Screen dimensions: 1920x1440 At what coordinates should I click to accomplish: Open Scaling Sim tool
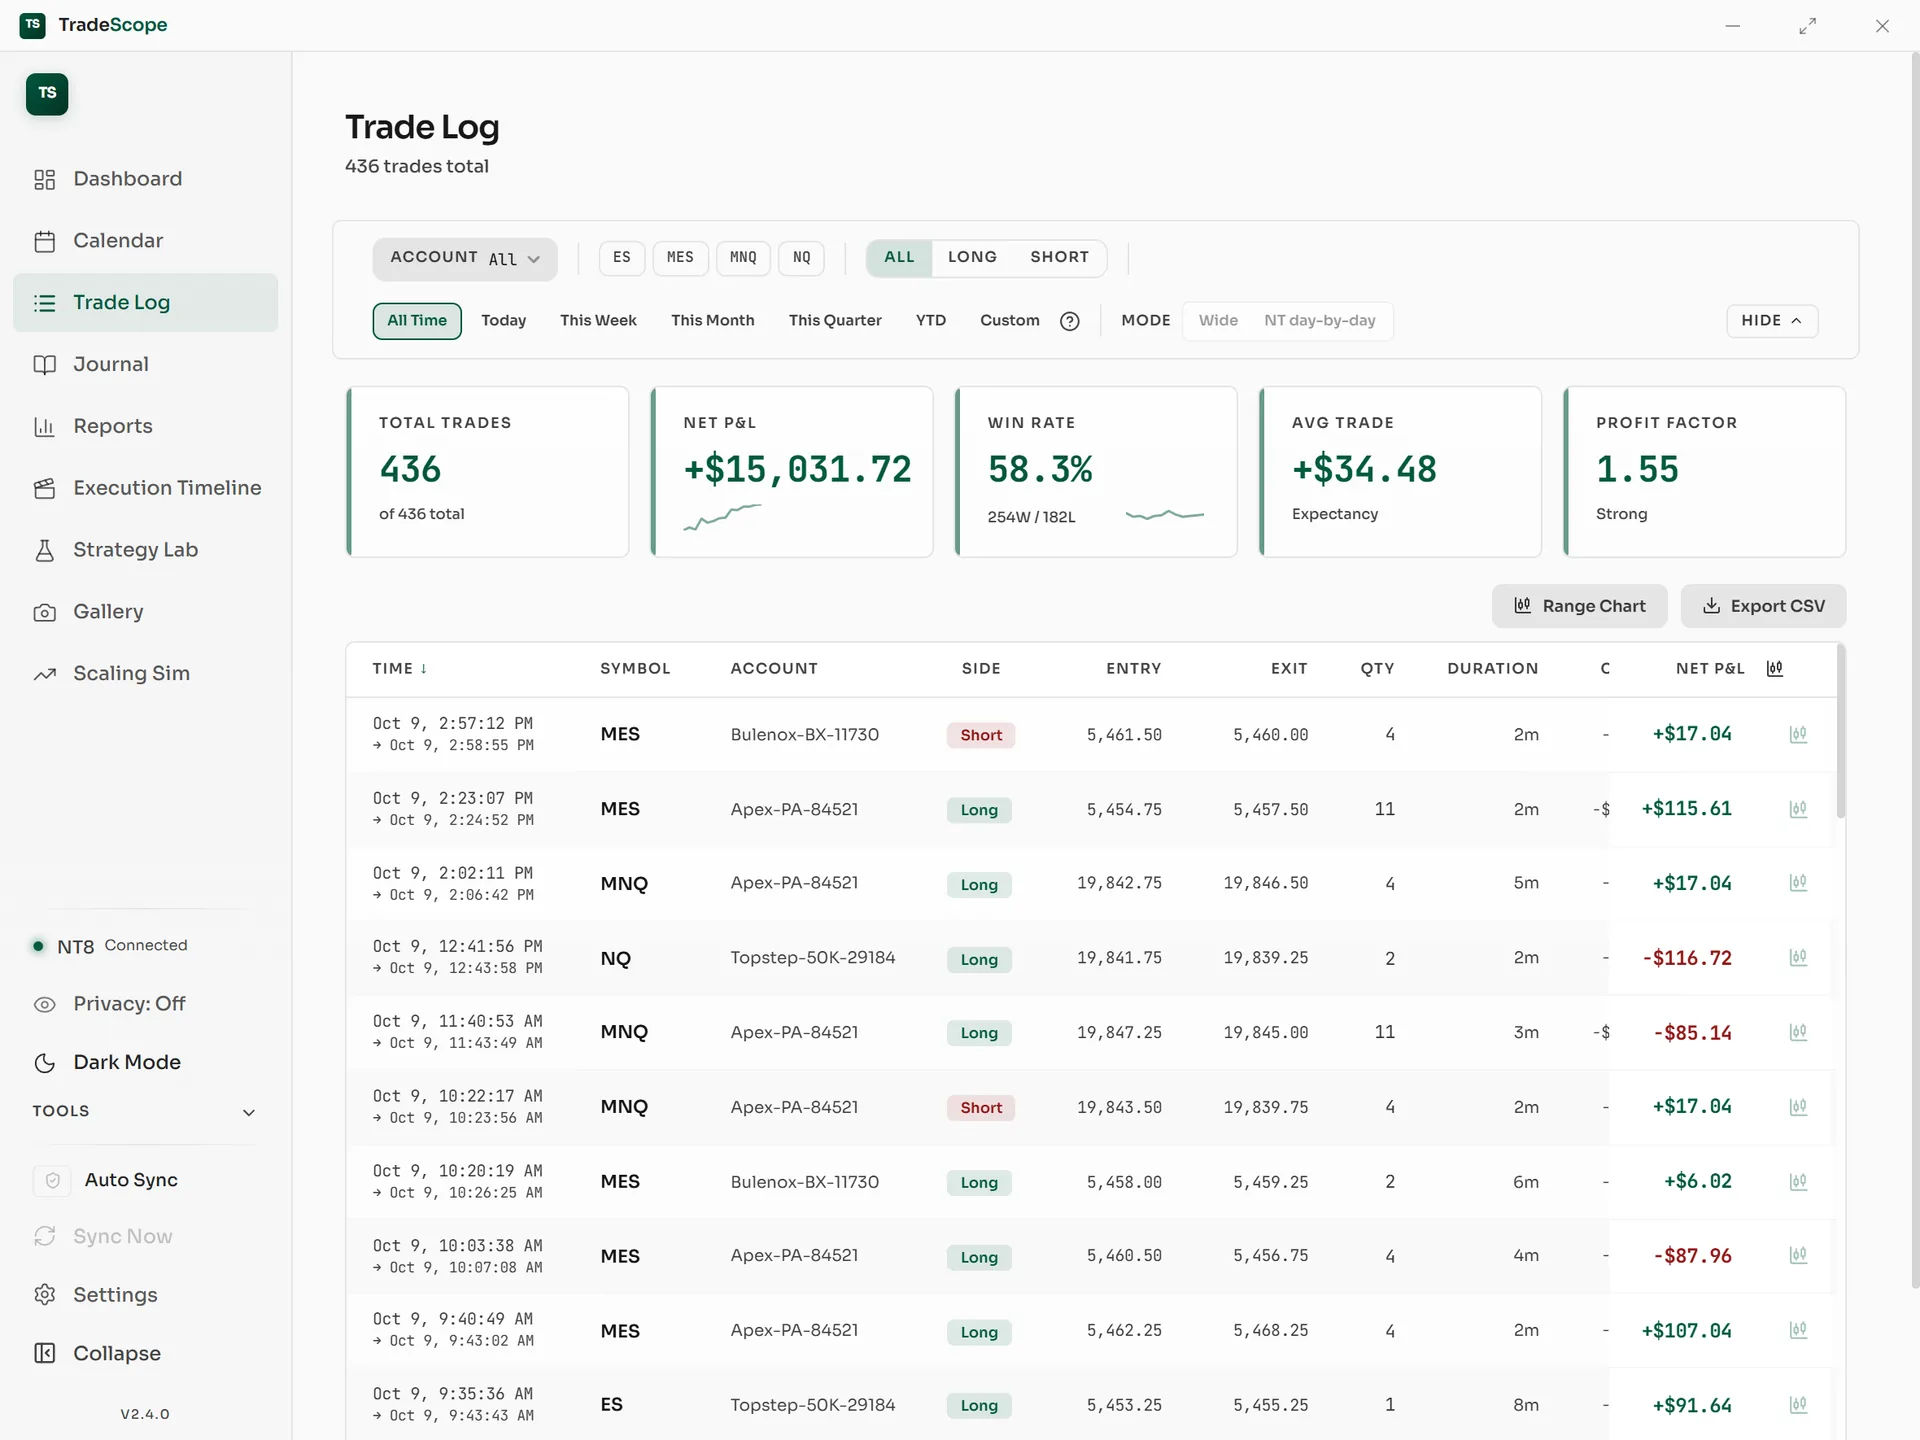click(x=145, y=675)
